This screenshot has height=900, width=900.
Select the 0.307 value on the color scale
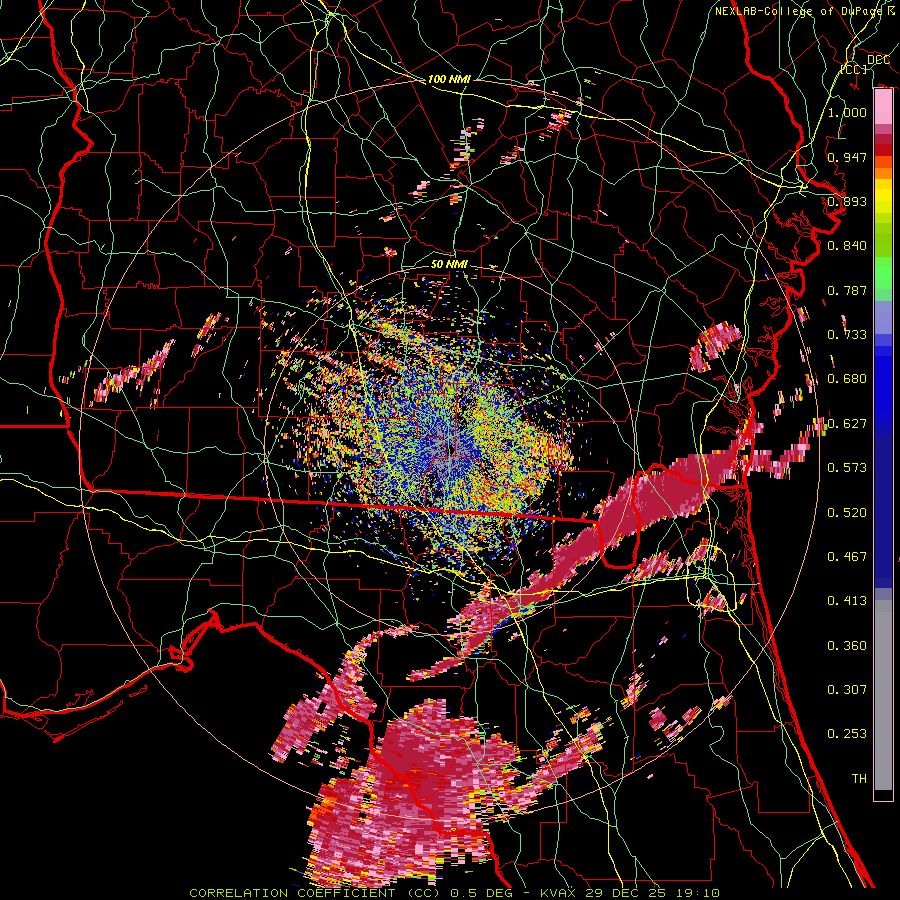pyautogui.click(x=847, y=690)
